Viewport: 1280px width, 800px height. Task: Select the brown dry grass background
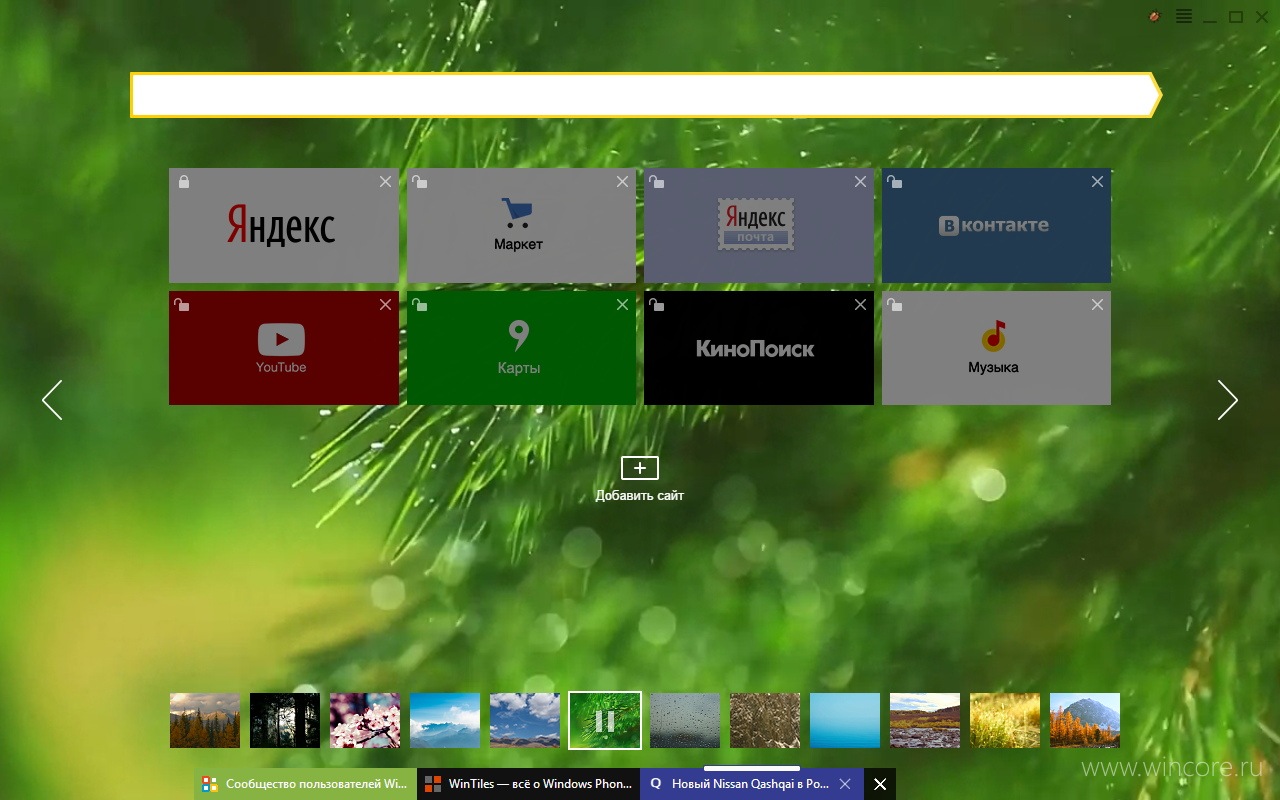pos(765,720)
